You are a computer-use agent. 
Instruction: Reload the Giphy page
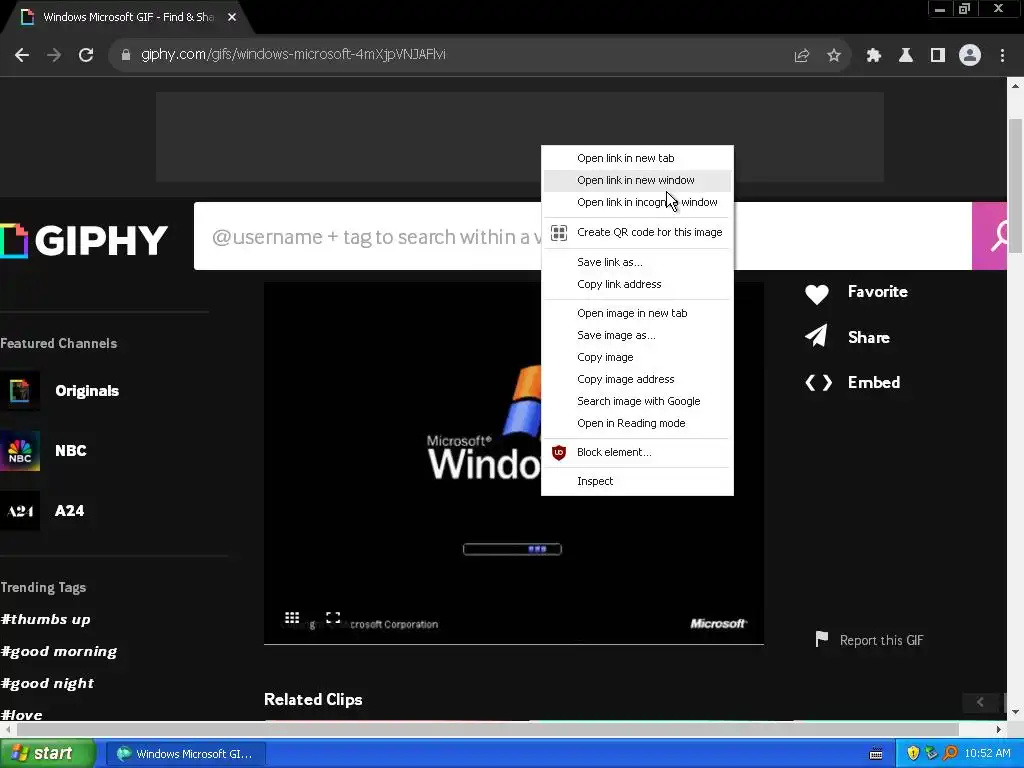86,55
